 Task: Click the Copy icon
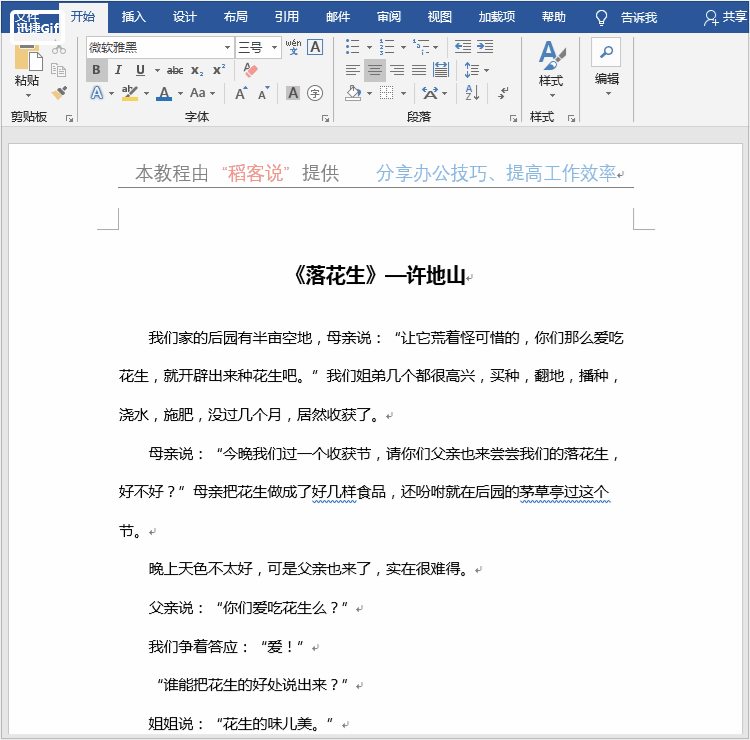[58, 70]
